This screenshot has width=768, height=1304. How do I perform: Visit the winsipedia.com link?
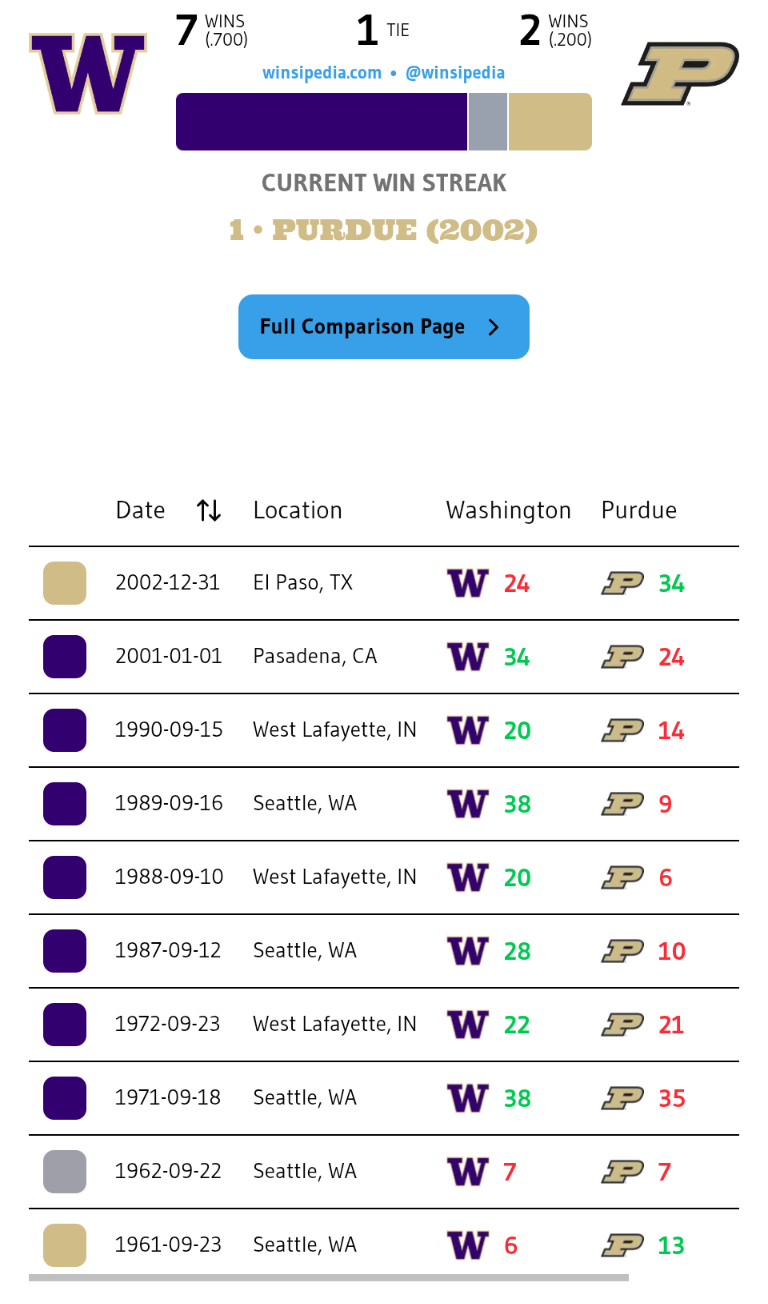click(x=322, y=73)
